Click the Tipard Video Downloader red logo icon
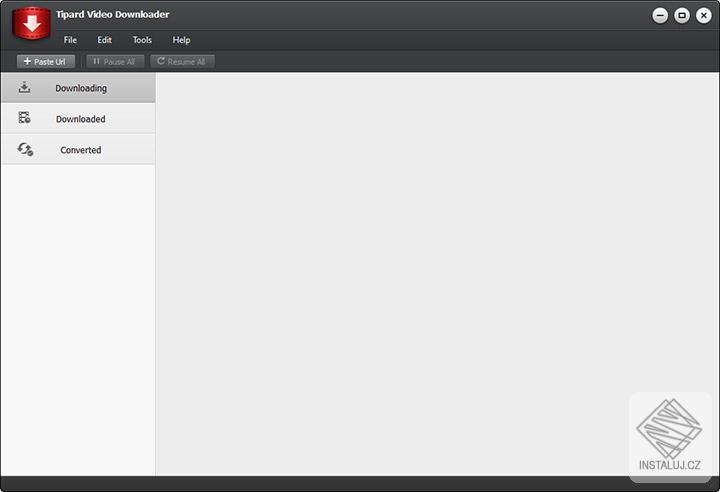The height and width of the screenshot is (492, 720). pyautogui.click(x=31, y=23)
